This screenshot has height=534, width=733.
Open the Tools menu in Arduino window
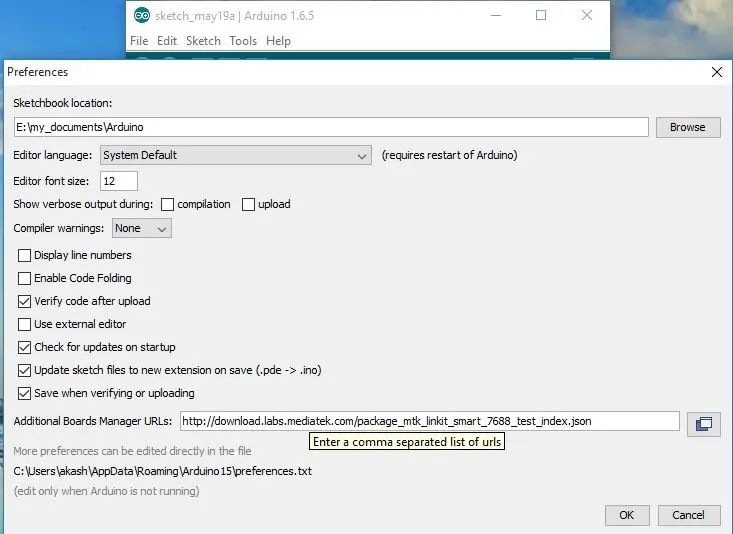coord(243,41)
